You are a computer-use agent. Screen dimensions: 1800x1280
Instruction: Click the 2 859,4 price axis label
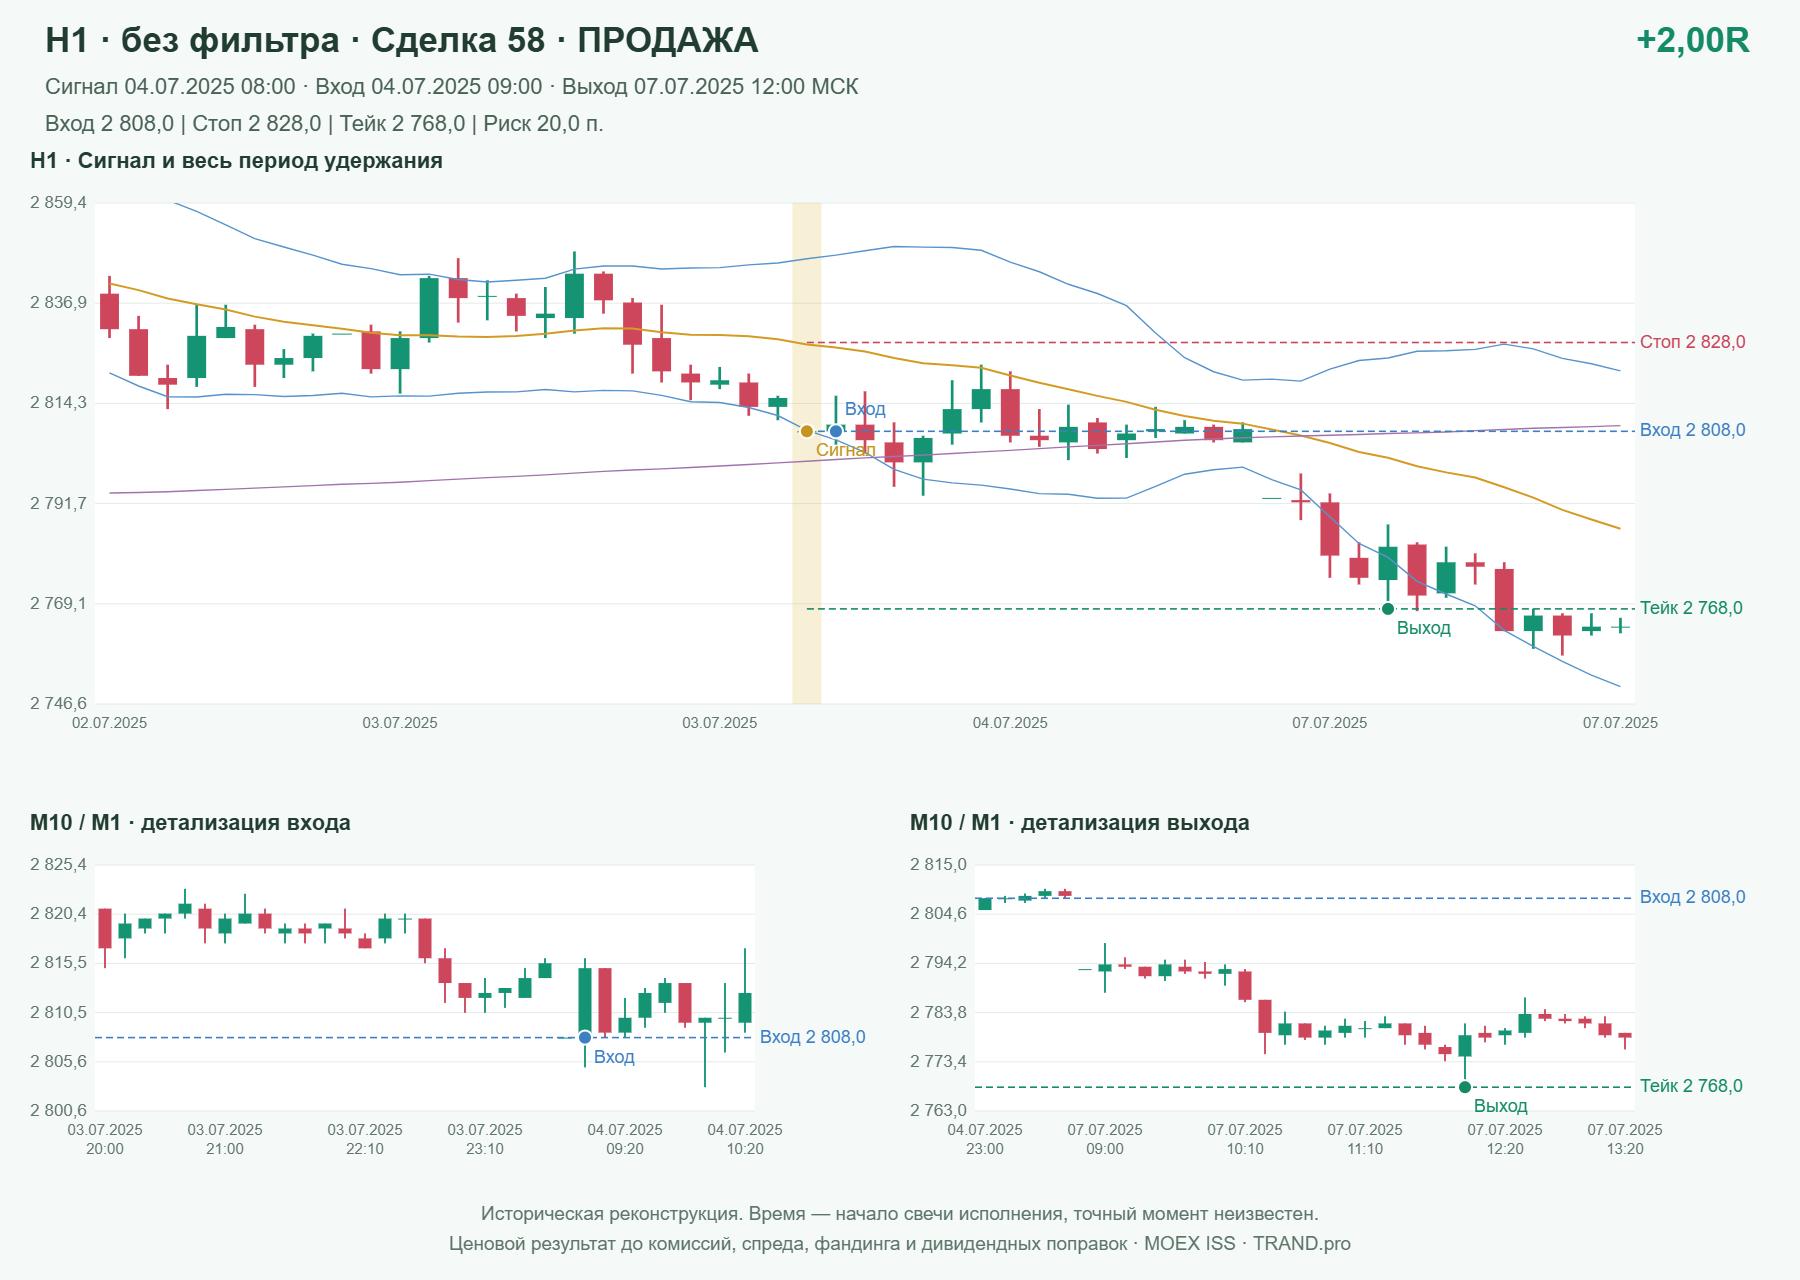click(x=58, y=203)
